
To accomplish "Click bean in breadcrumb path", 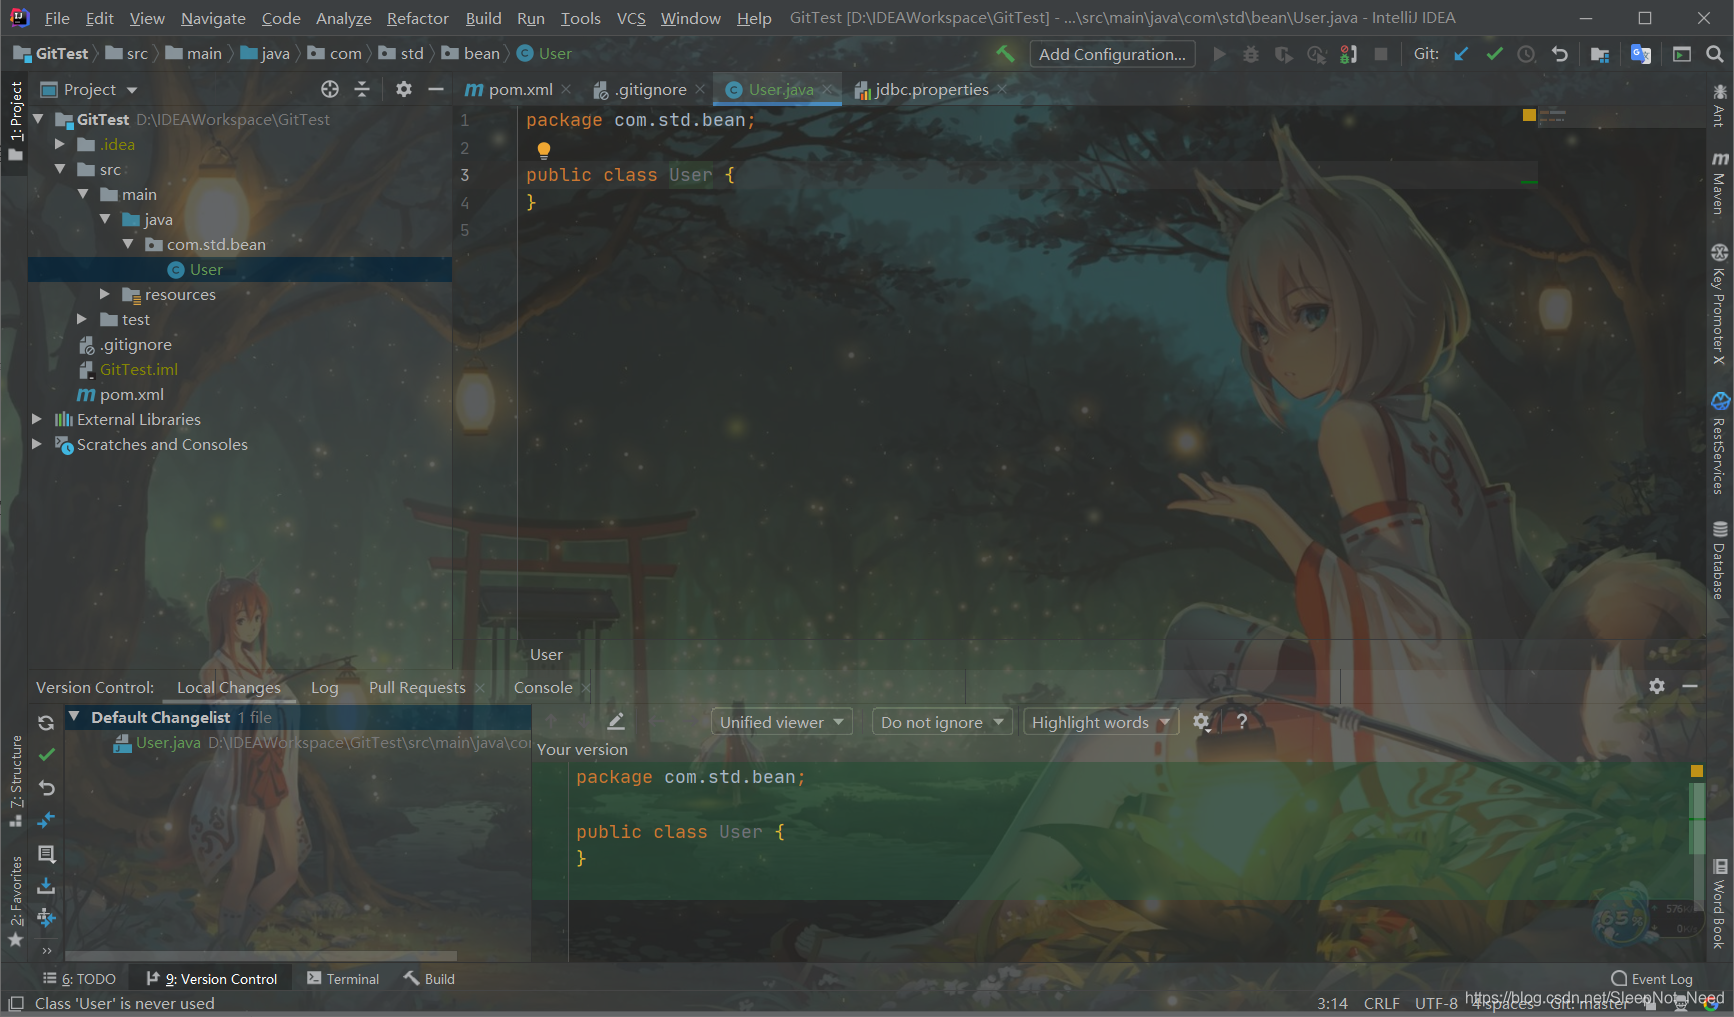I will coord(470,53).
